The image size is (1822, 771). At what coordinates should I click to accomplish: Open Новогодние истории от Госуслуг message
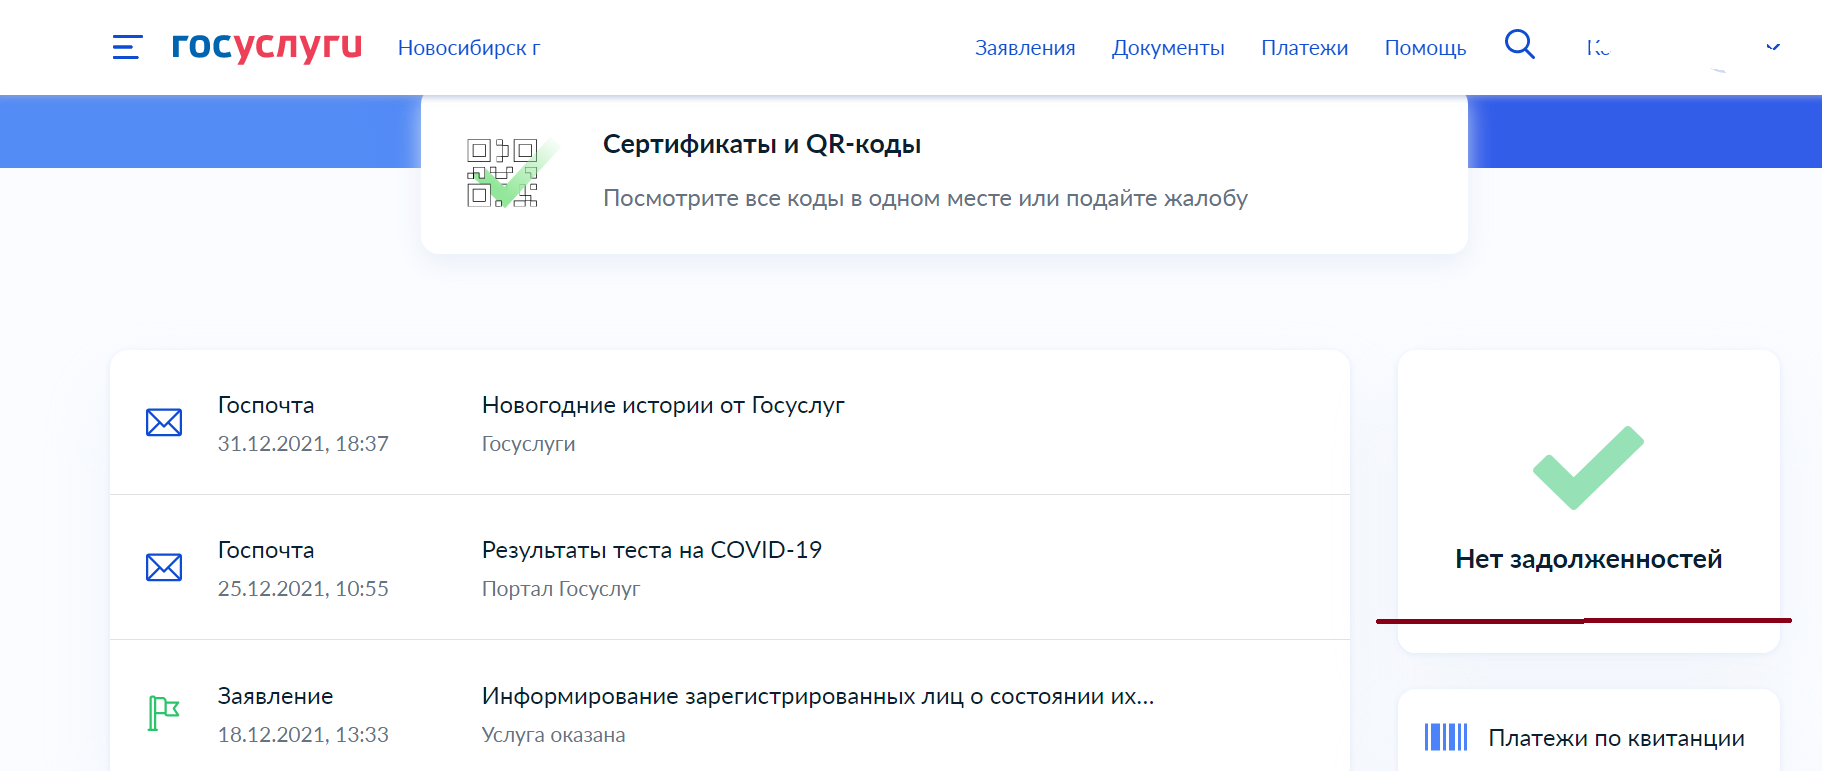tap(663, 405)
